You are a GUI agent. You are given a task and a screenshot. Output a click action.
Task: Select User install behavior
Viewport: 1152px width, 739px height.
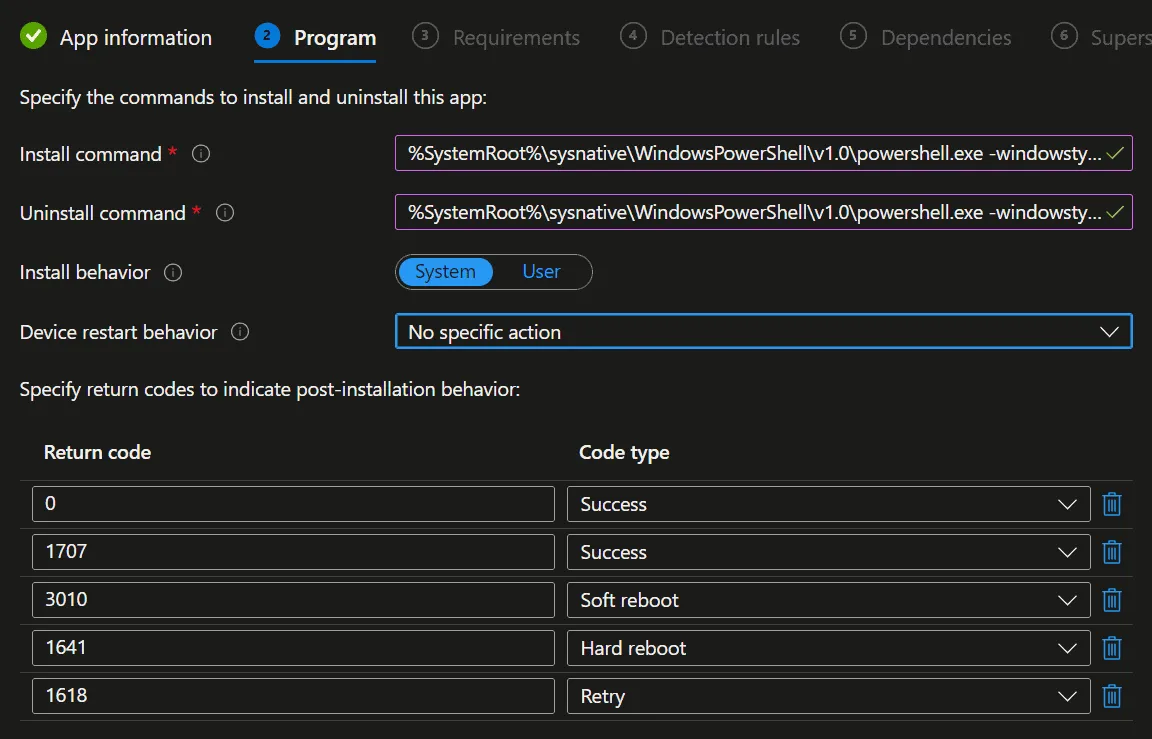(x=541, y=272)
